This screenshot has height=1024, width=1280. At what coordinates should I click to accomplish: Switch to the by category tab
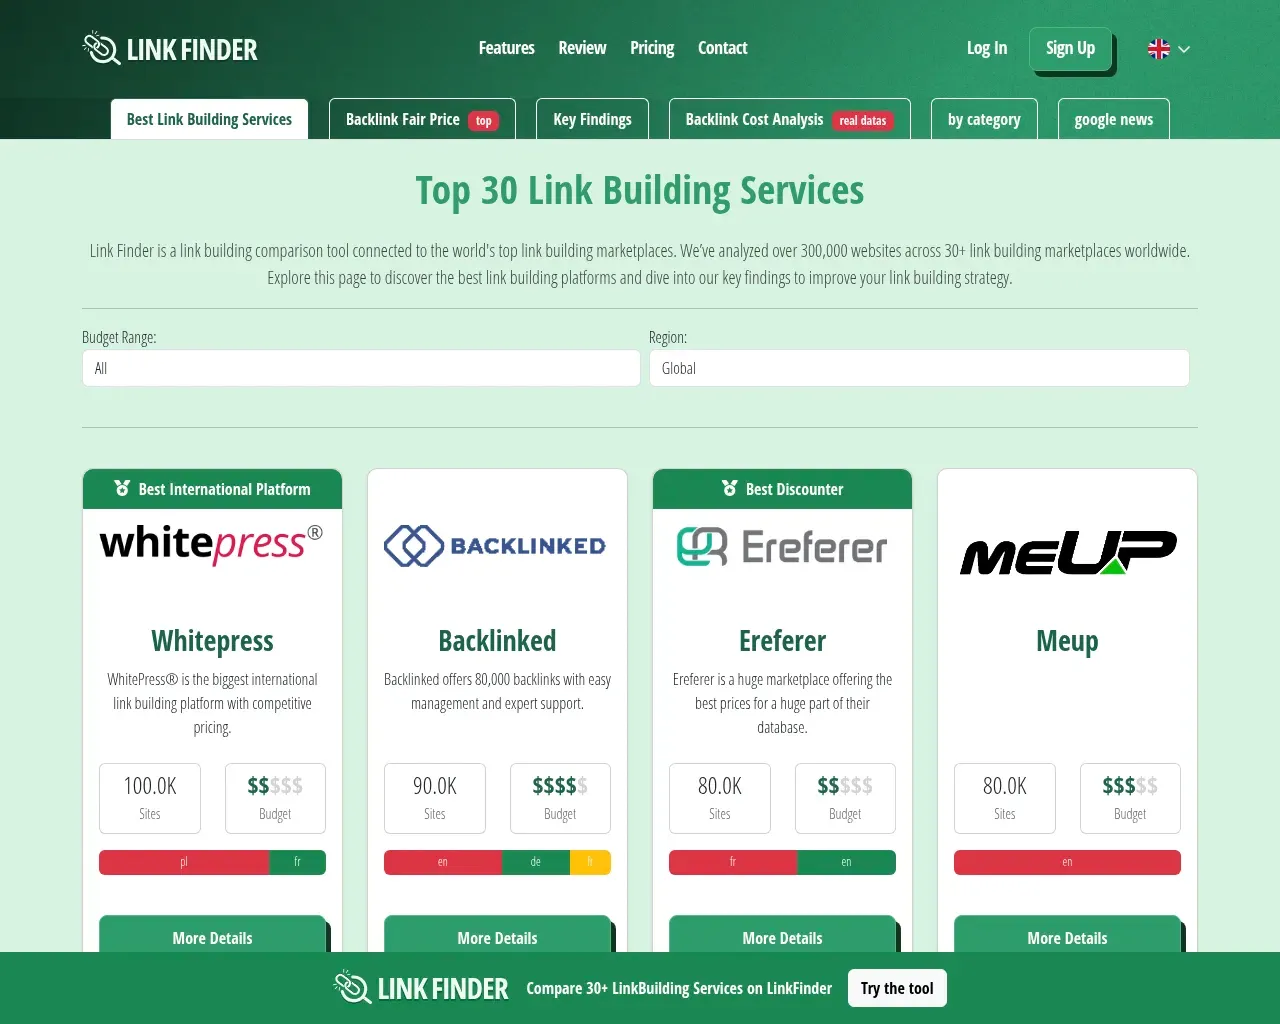[x=984, y=119]
